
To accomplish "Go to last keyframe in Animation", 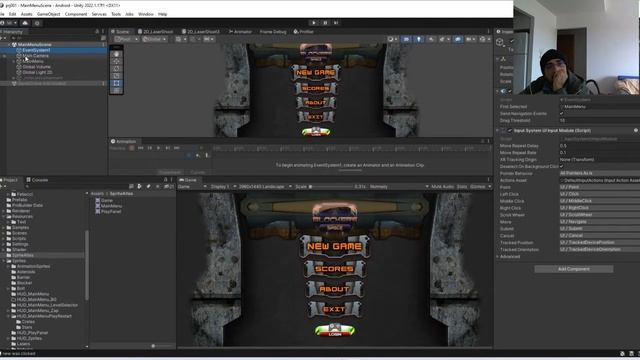I will (176, 148).
